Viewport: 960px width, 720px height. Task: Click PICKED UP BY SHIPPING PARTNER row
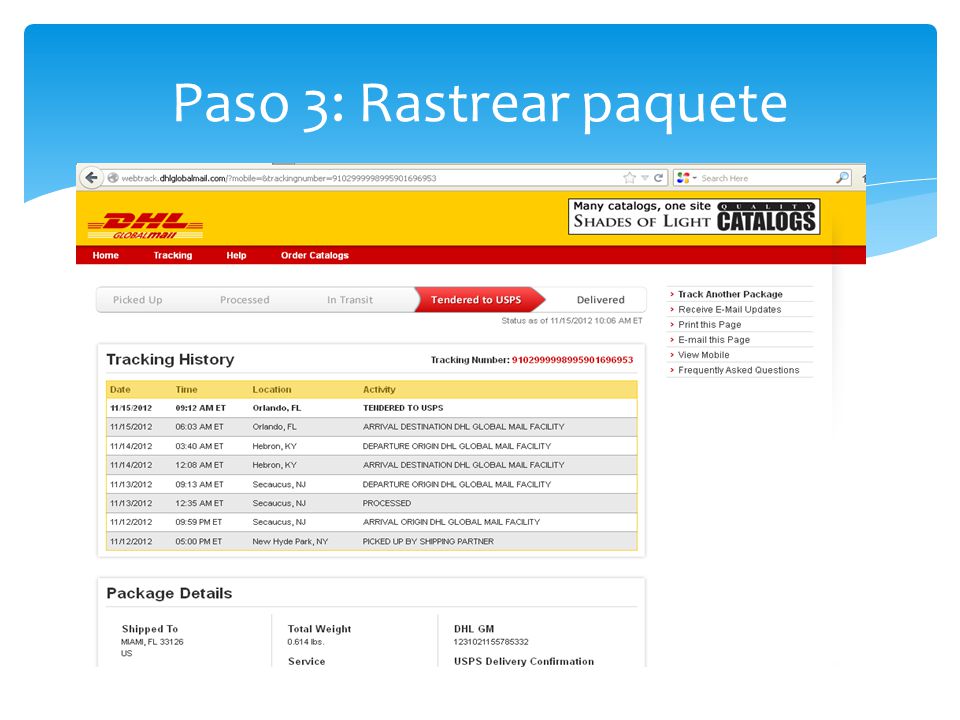[372, 541]
